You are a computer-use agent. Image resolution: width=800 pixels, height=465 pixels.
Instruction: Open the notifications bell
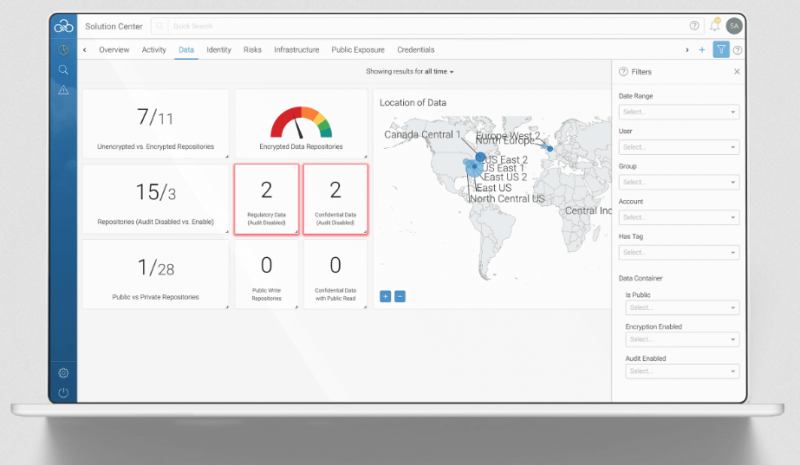point(714,25)
